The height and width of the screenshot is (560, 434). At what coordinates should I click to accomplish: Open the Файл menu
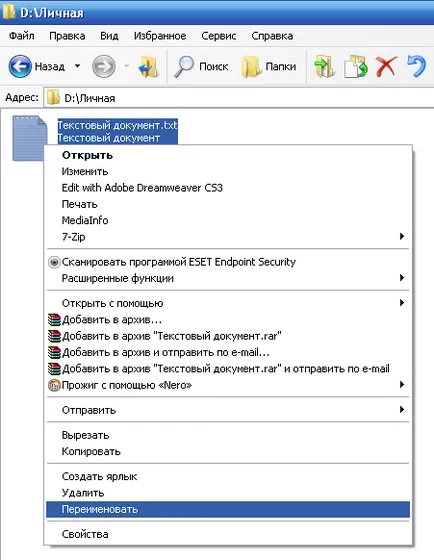[x=22, y=36]
